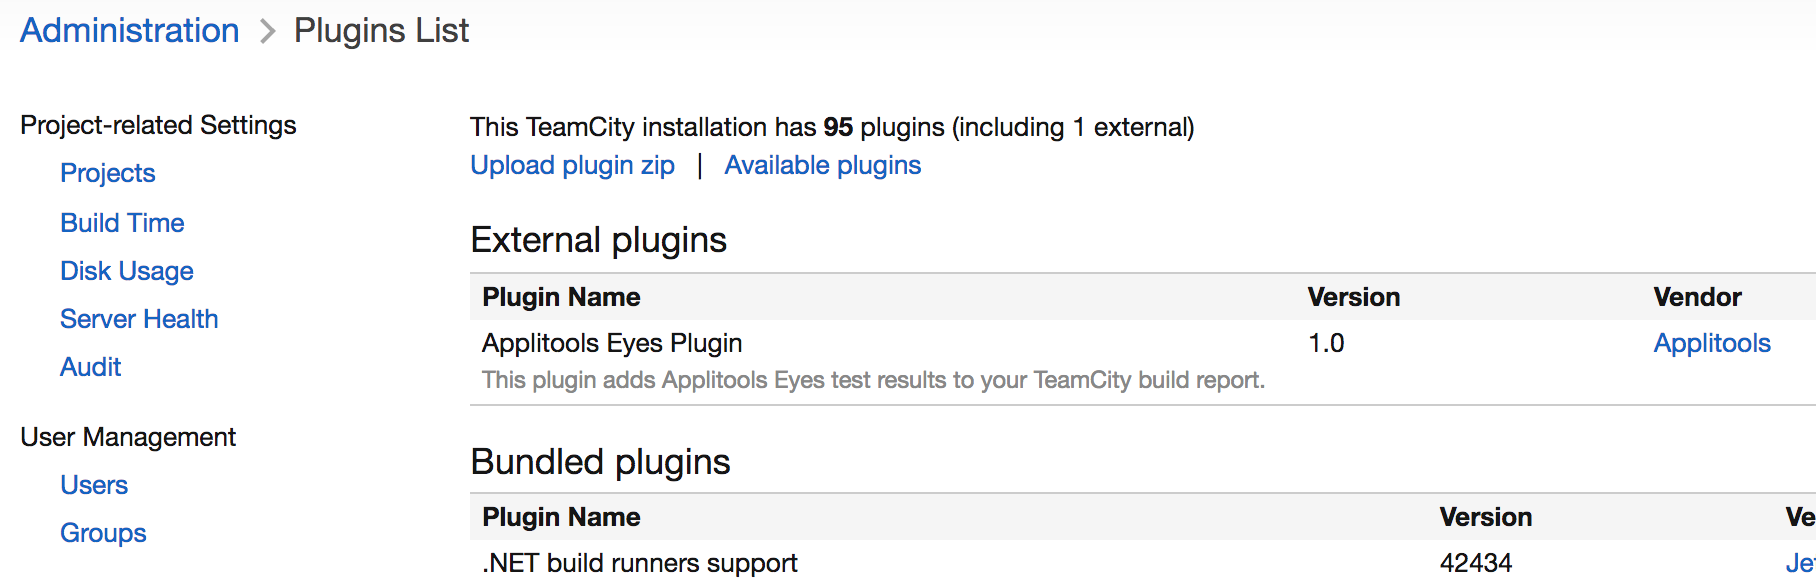1816x578 pixels.
Task: Open the Groups management page
Action: click(x=102, y=532)
